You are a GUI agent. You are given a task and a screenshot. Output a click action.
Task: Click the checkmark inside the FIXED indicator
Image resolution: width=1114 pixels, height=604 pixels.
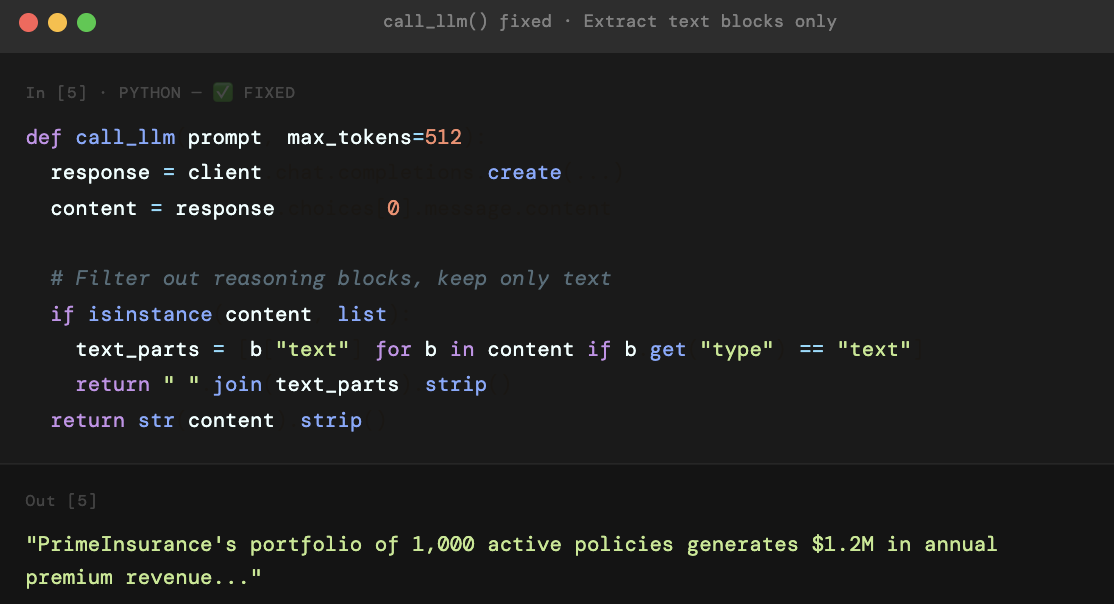tap(222, 92)
